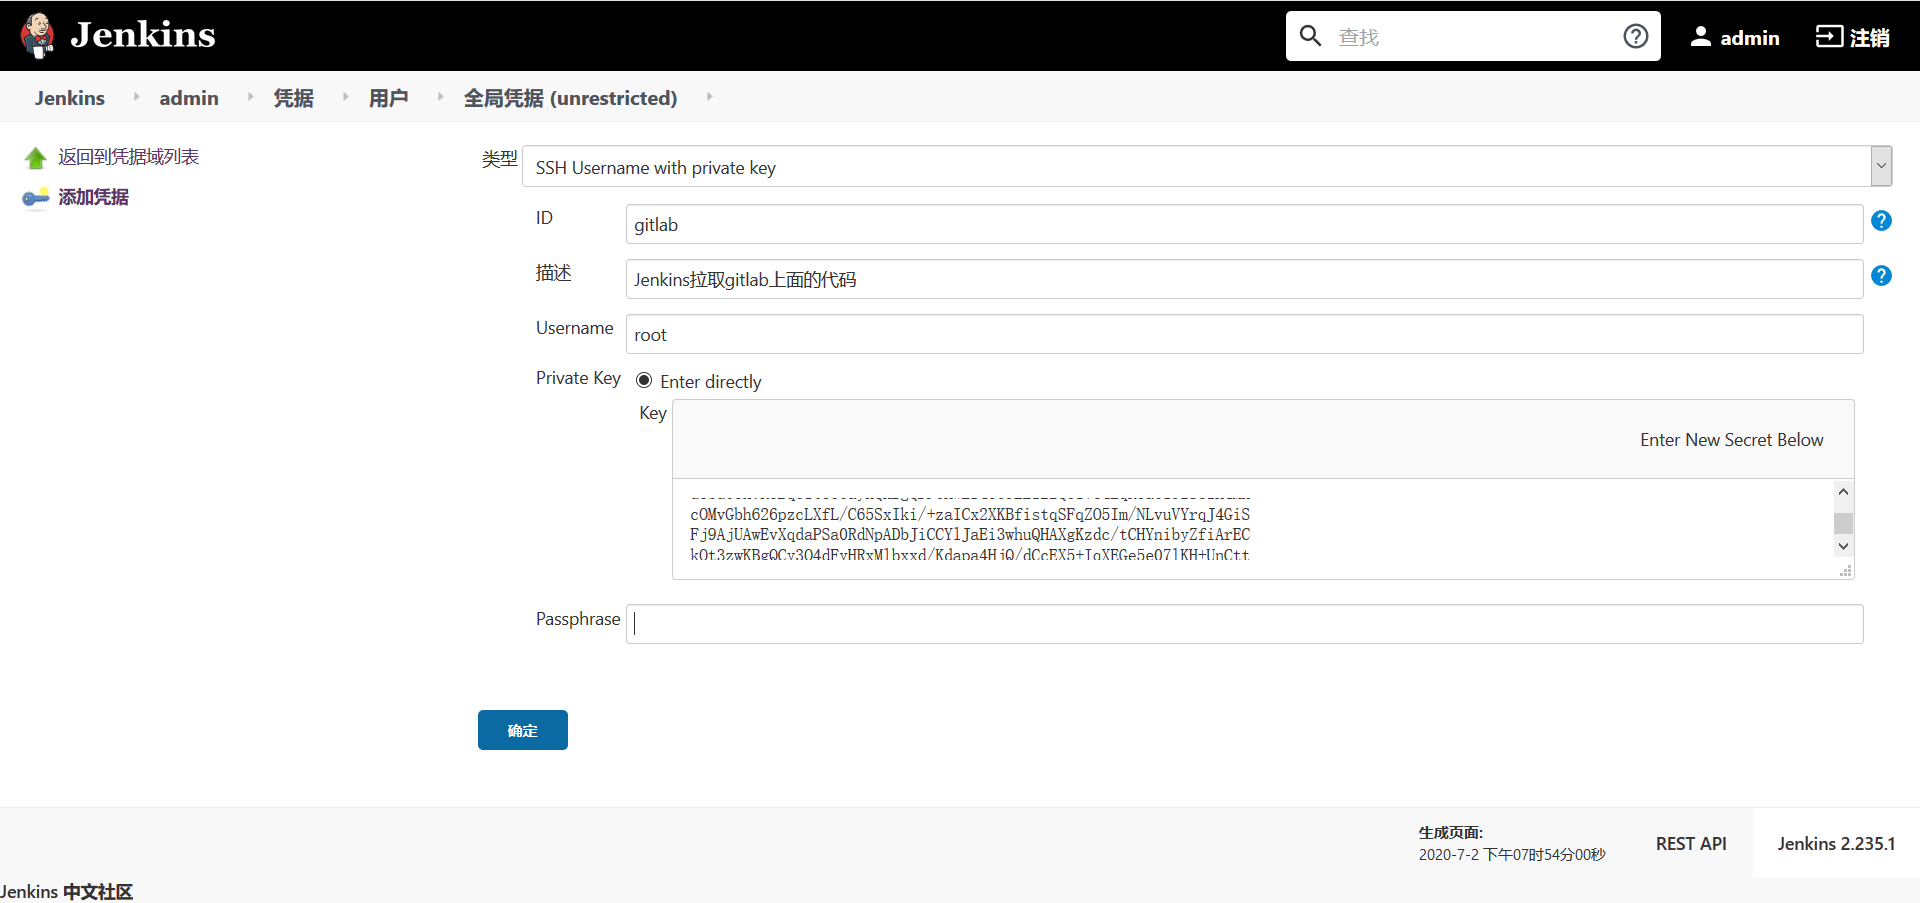Click the key icon beside 添加凭据
This screenshot has height=903, width=1920.
click(x=36, y=198)
